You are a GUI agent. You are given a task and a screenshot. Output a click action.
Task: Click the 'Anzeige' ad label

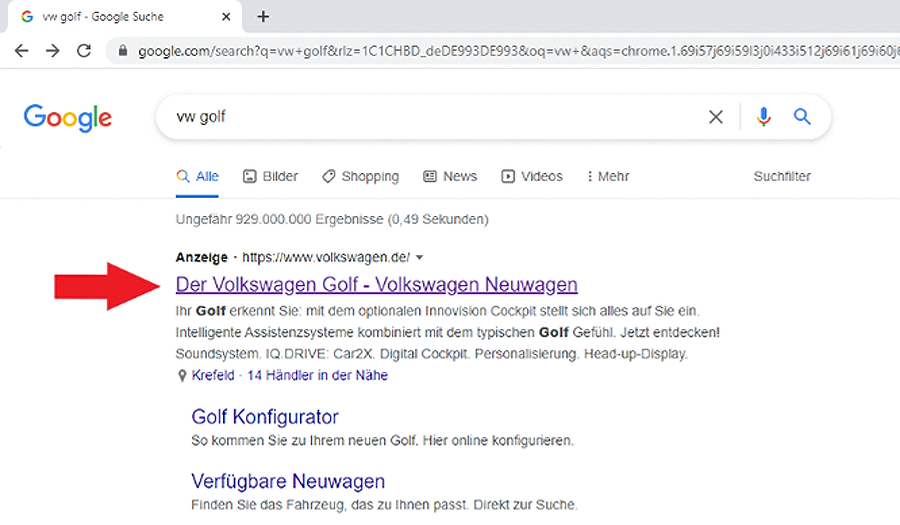pyautogui.click(x=201, y=258)
